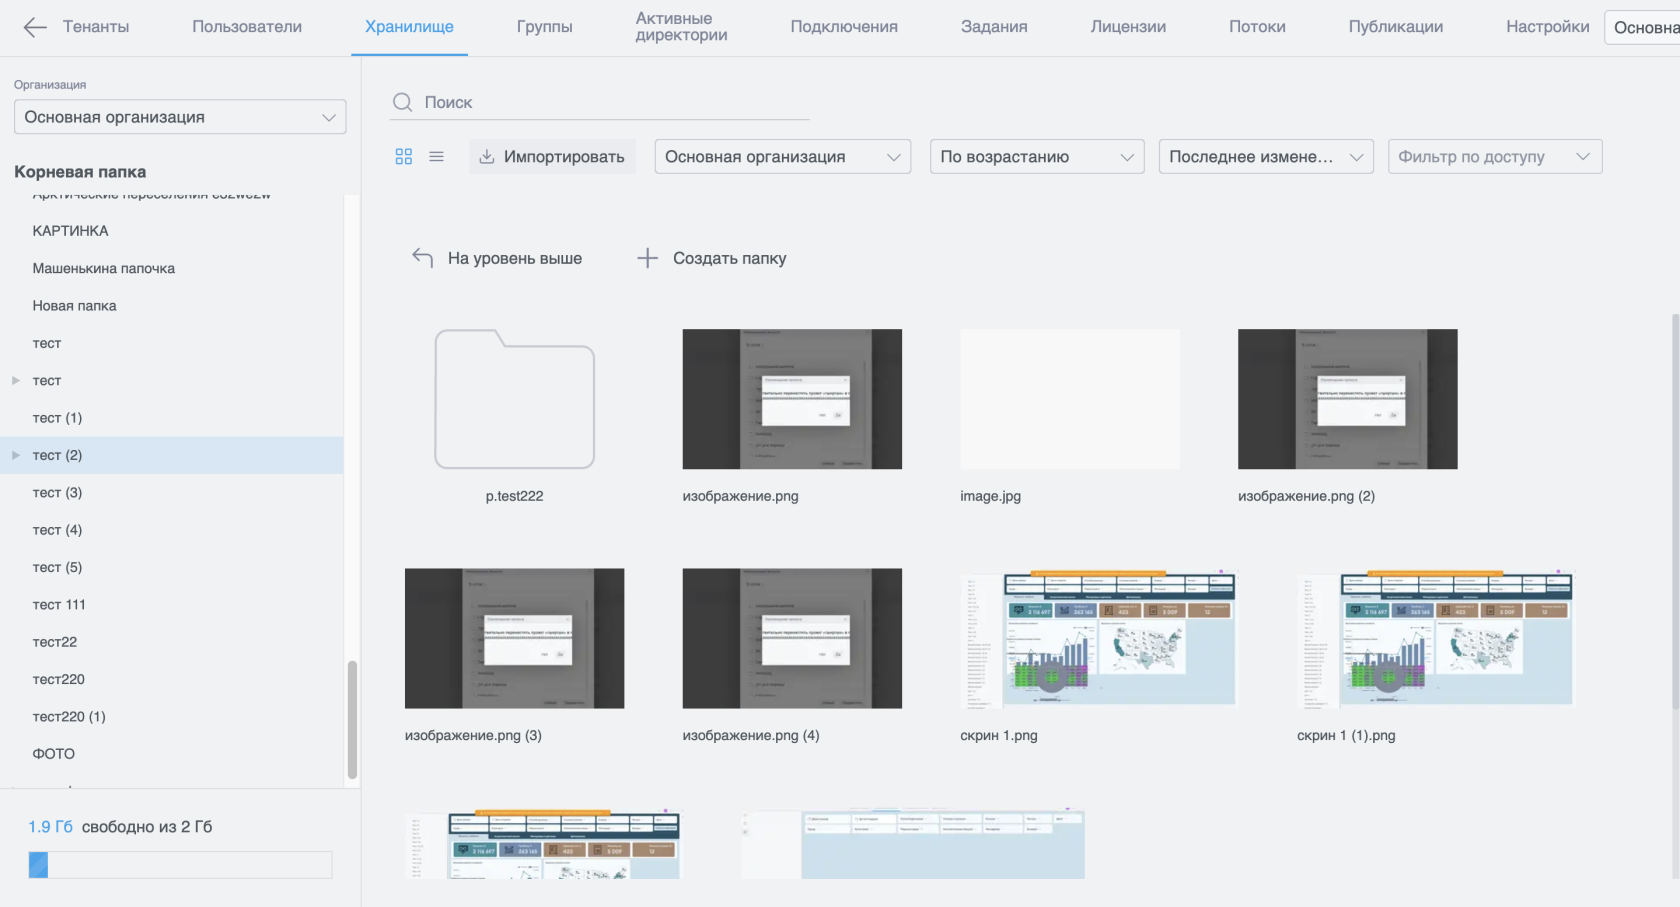Open the Организация dropdown in sidebar
The width and height of the screenshot is (1680, 907).
pos(180,117)
